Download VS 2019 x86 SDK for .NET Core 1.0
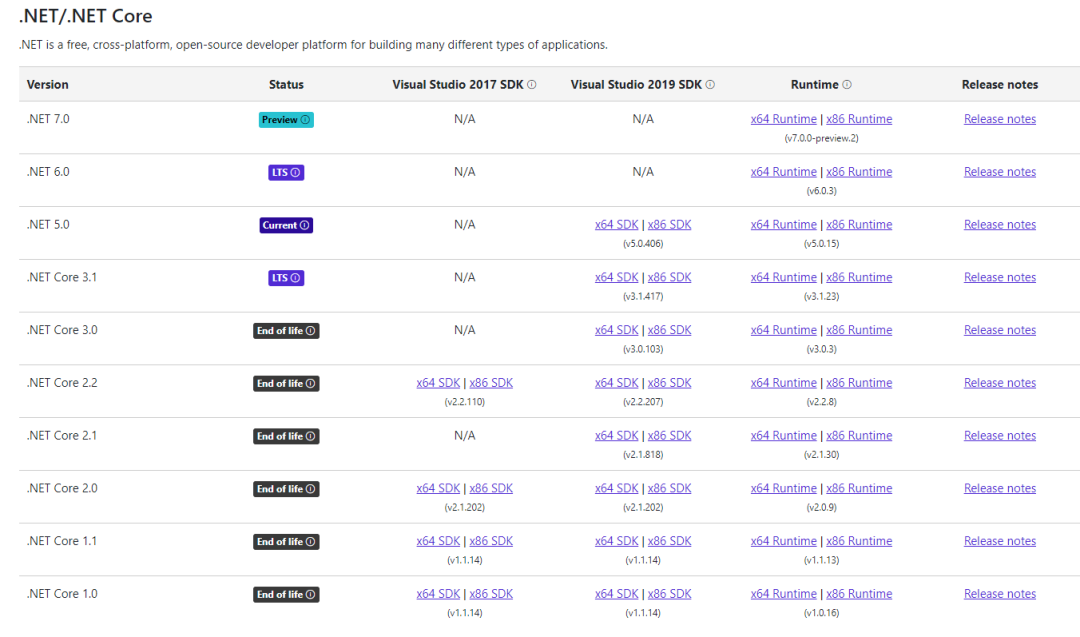This screenshot has height=637, width=1080. coord(669,594)
